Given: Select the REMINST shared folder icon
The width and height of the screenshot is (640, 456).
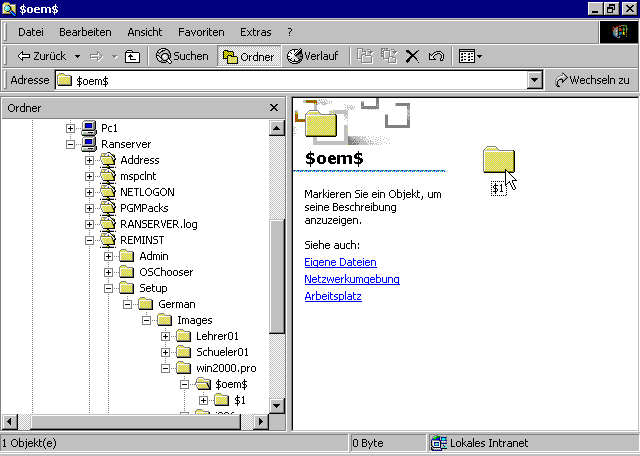Looking at the screenshot, I should pos(108,240).
